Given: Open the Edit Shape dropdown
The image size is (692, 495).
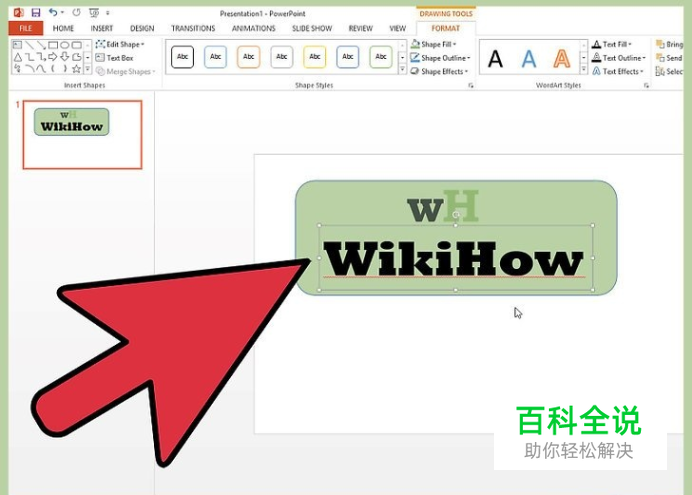Looking at the screenshot, I should 120,44.
